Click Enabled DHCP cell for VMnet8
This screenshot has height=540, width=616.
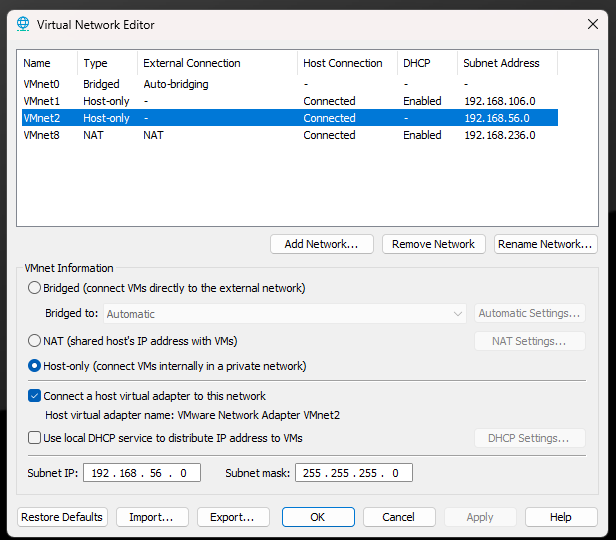422,135
